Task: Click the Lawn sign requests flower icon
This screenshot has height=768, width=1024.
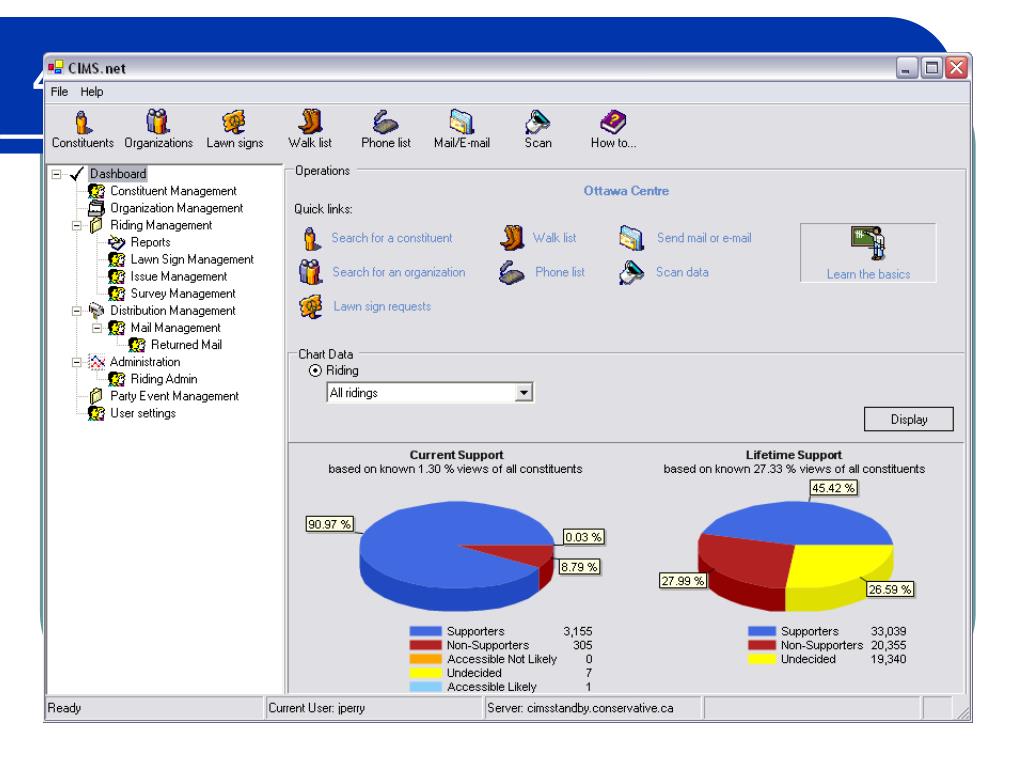Action: tap(311, 306)
